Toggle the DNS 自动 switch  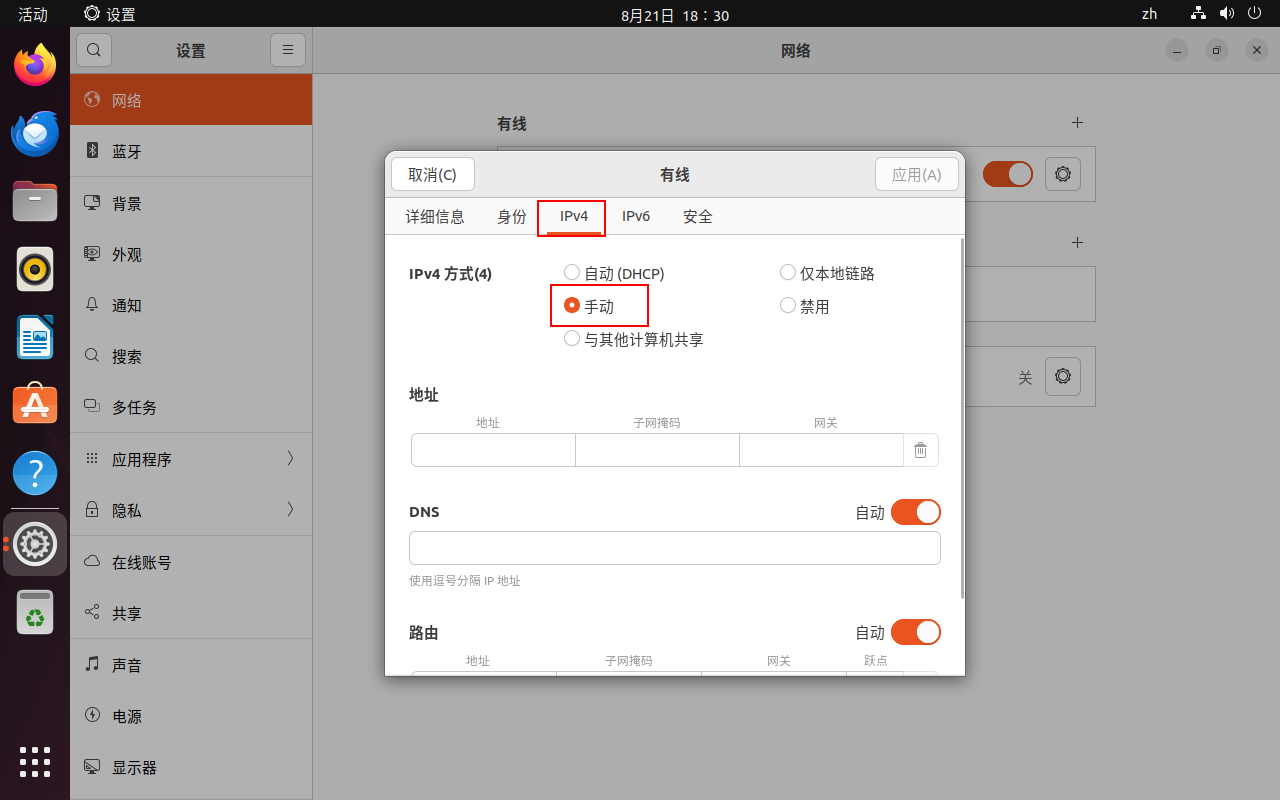[915, 512]
